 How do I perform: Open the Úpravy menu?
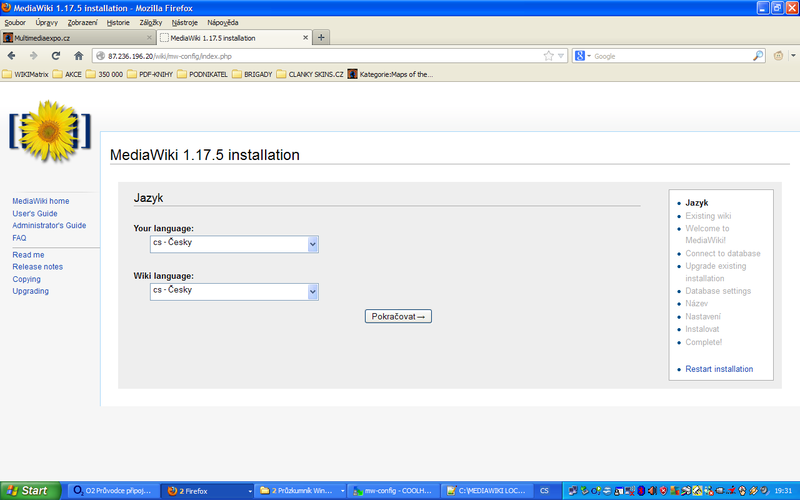click(46, 22)
